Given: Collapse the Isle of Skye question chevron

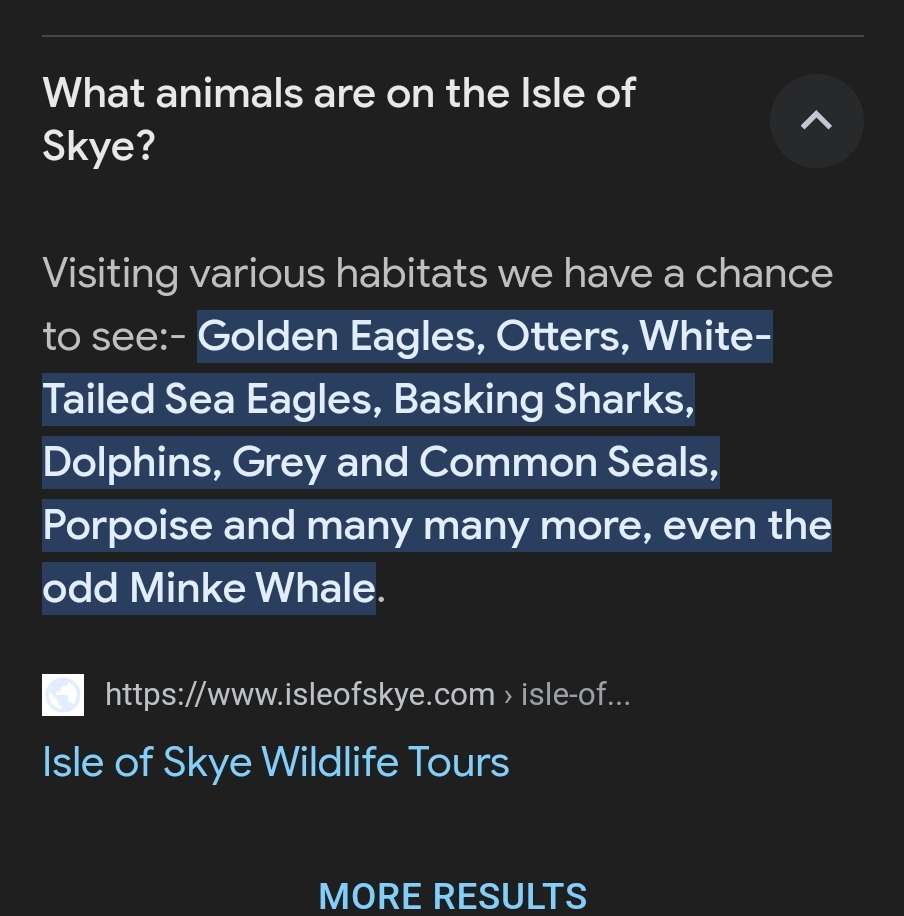Looking at the screenshot, I should click(816, 121).
